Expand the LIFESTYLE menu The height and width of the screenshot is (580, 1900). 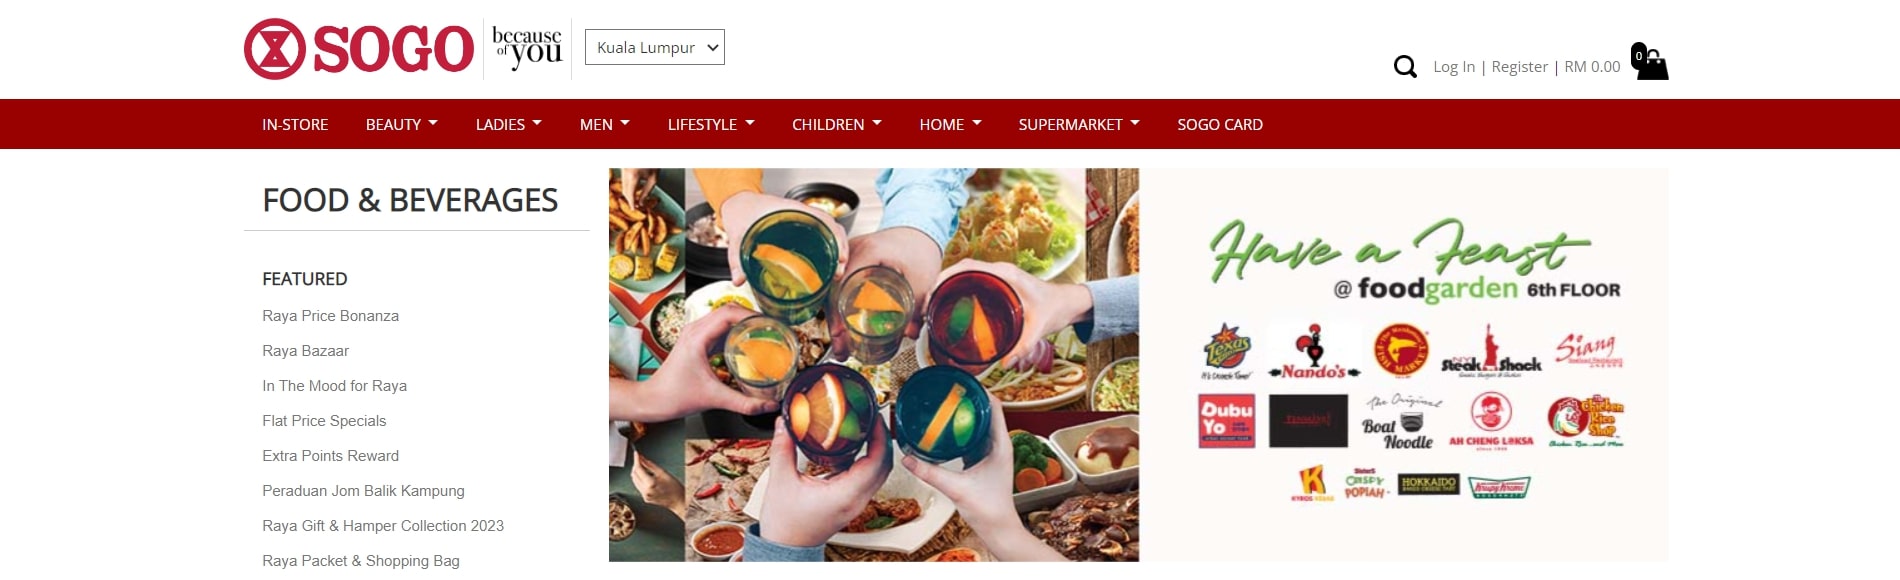pyautogui.click(x=711, y=124)
